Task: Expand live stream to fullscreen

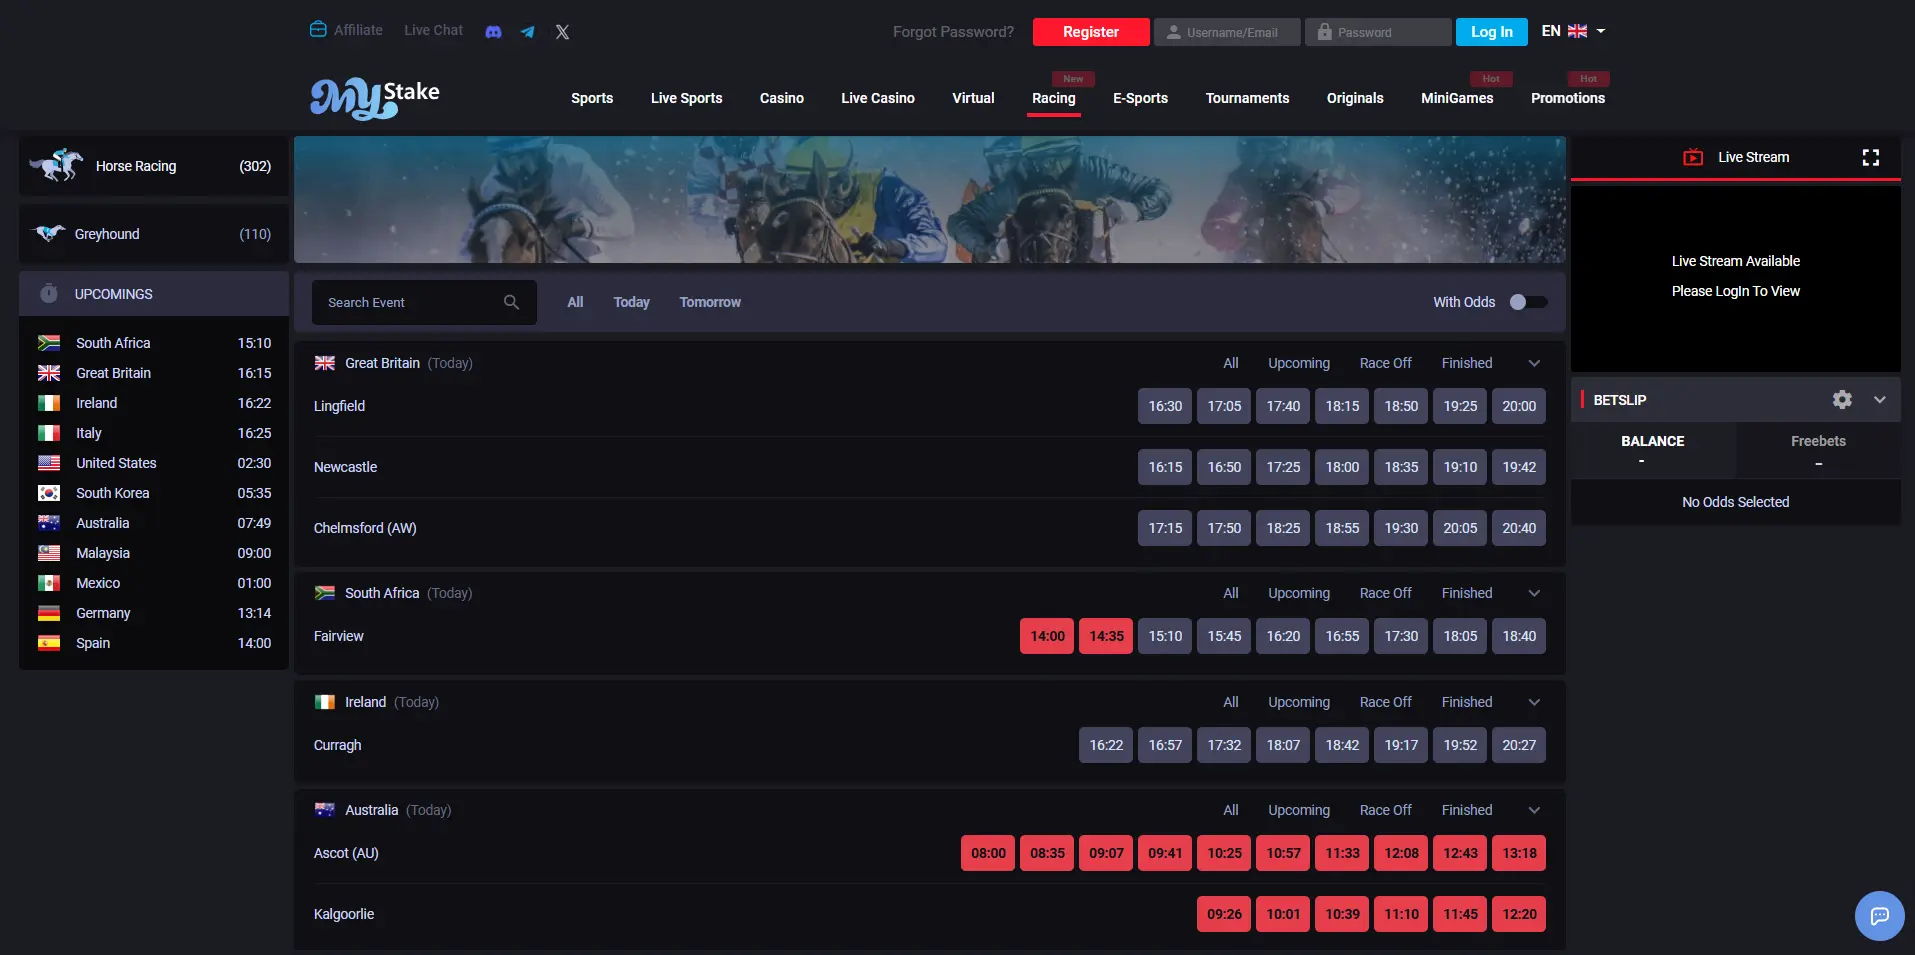Action: [1870, 157]
